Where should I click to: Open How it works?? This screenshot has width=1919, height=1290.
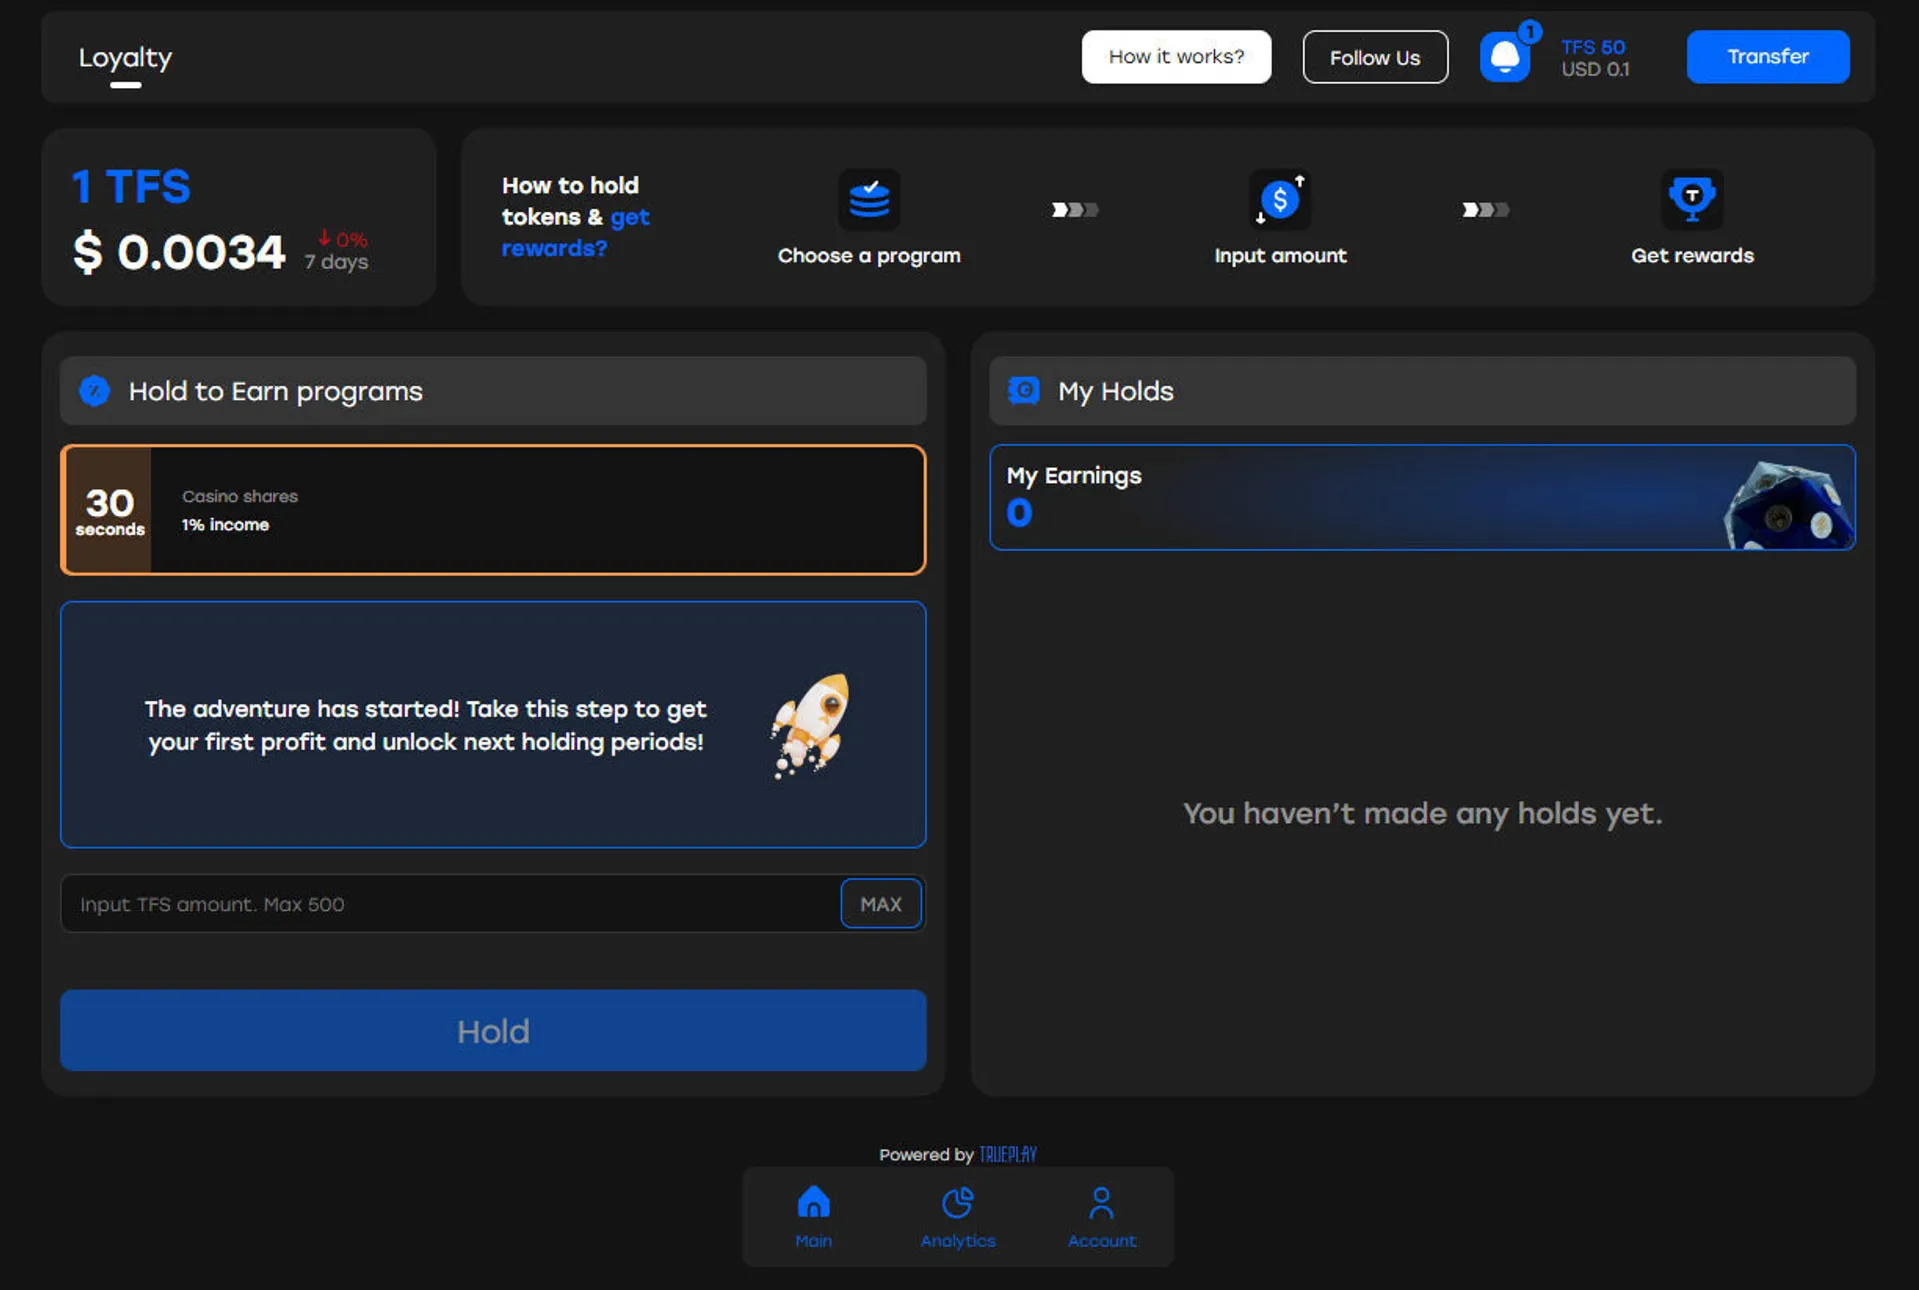point(1175,56)
